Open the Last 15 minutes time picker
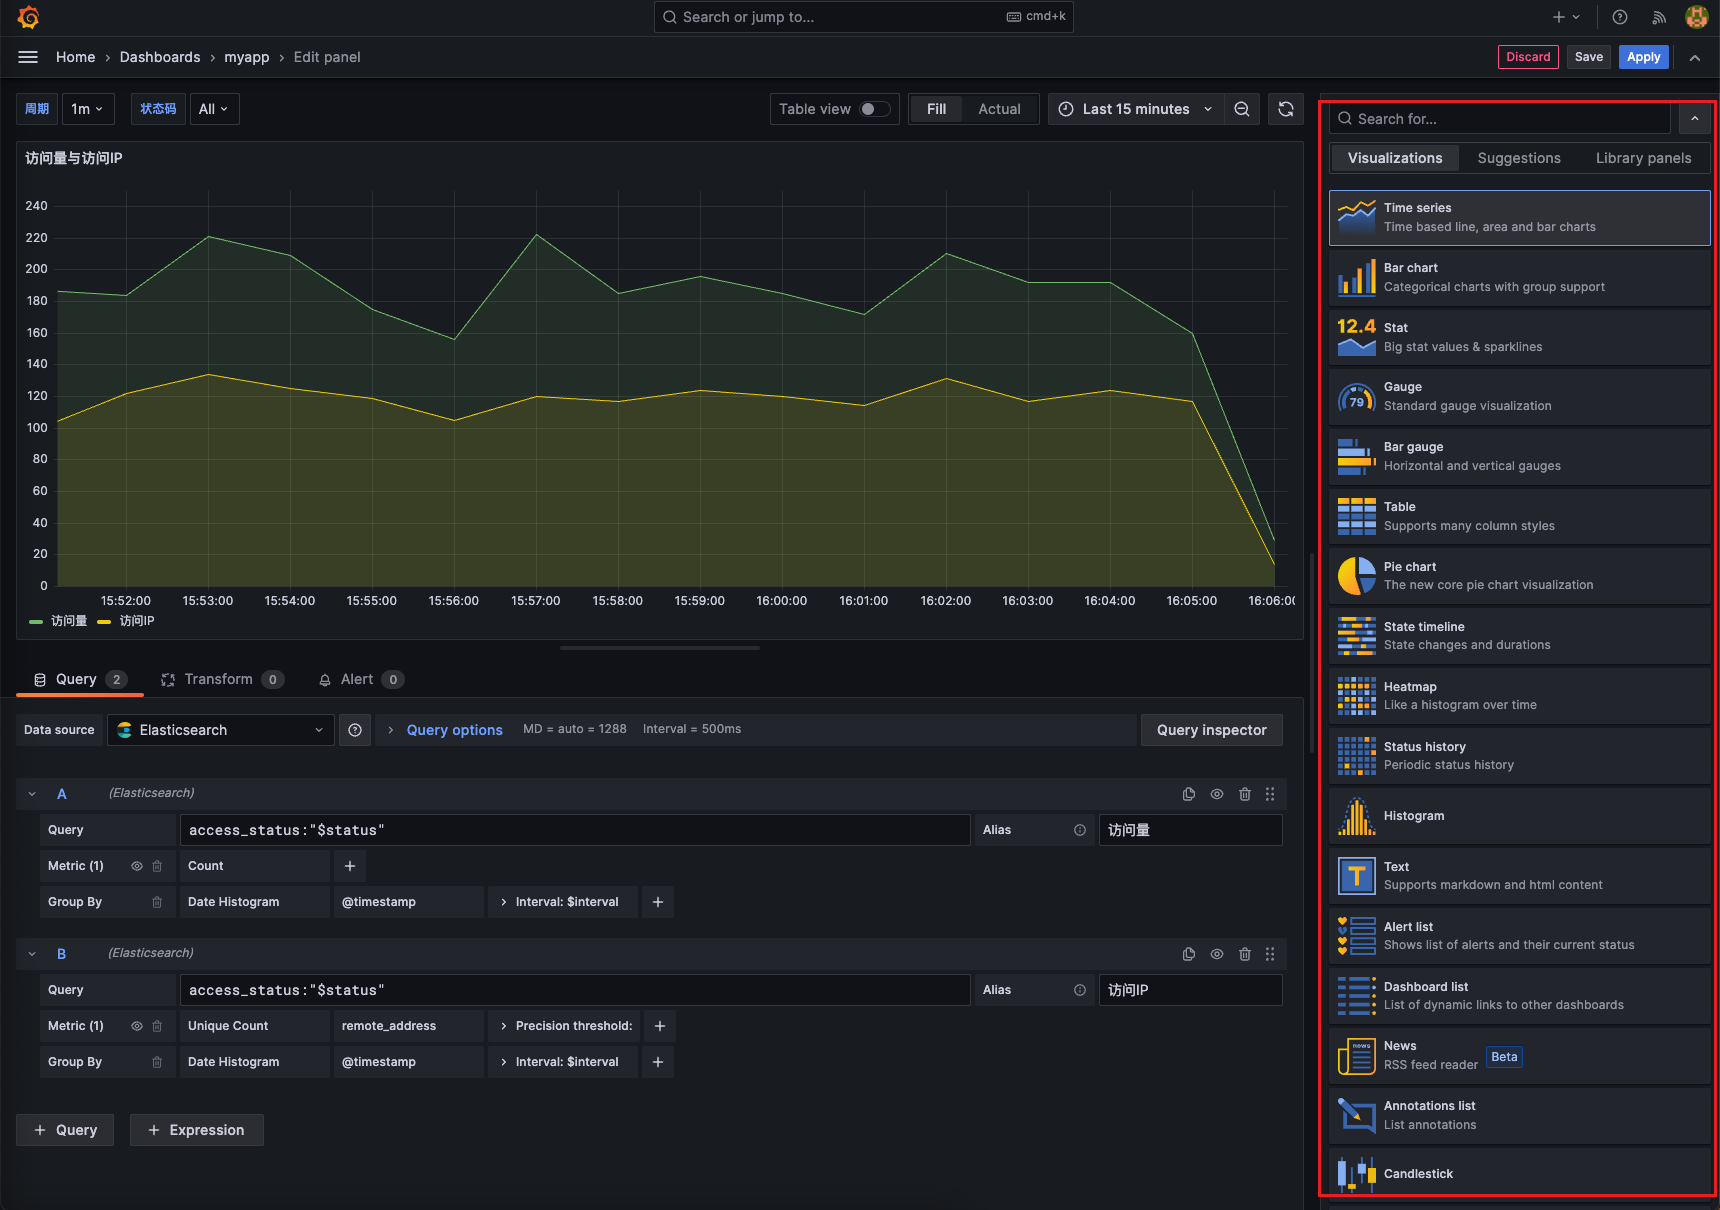The height and width of the screenshot is (1210, 1720). coord(1136,109)
